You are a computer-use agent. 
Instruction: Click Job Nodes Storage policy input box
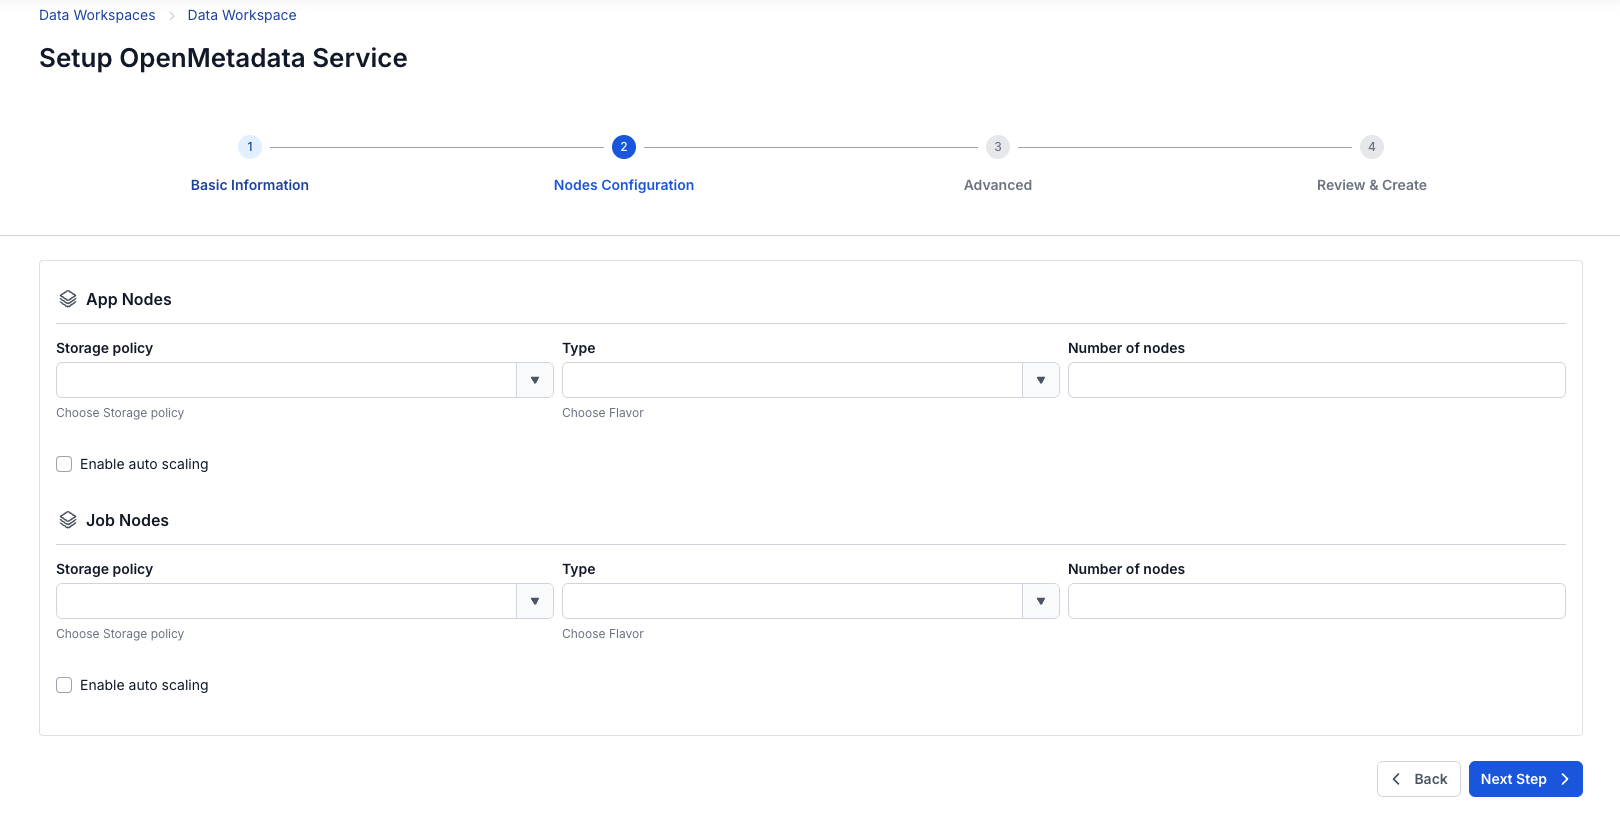[x=286, y=601]
